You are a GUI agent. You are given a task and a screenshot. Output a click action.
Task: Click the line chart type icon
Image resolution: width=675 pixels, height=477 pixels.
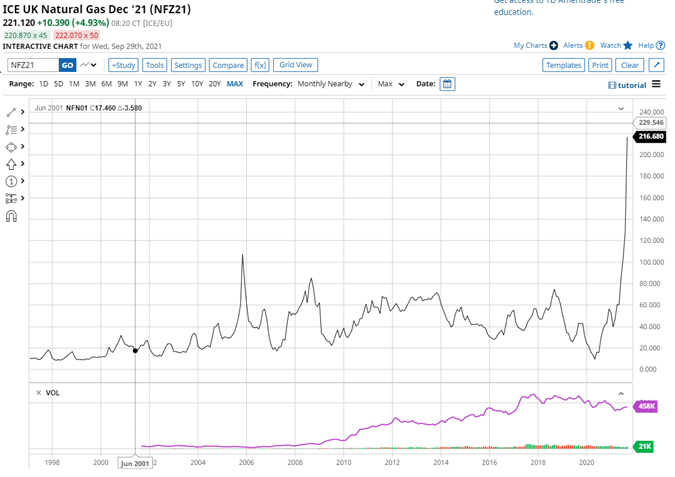click(84, 65)
